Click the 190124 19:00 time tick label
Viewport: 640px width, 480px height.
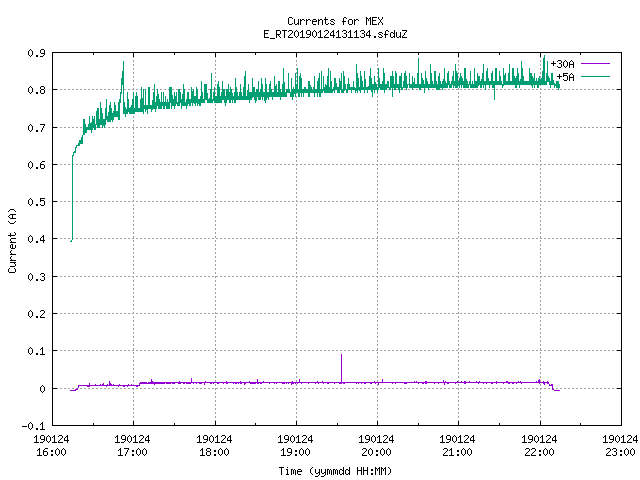(295, 446)
